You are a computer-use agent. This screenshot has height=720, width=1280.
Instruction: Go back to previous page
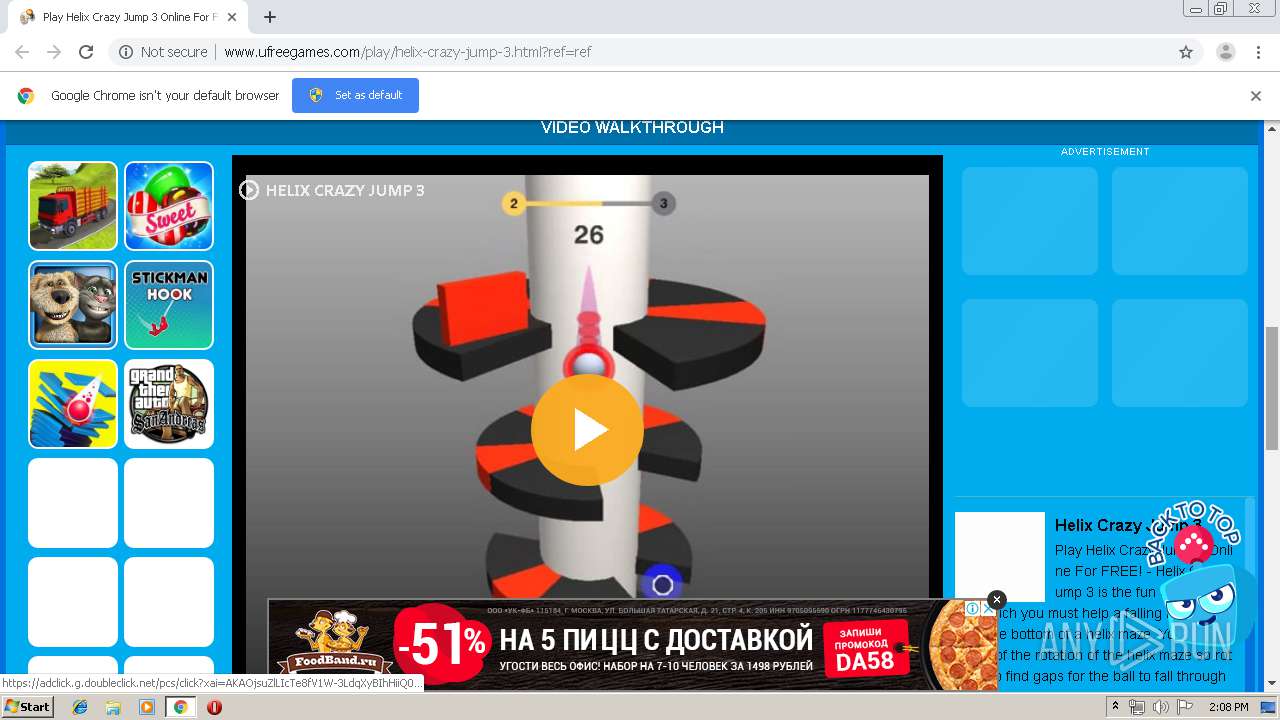[x=22, y=52]
